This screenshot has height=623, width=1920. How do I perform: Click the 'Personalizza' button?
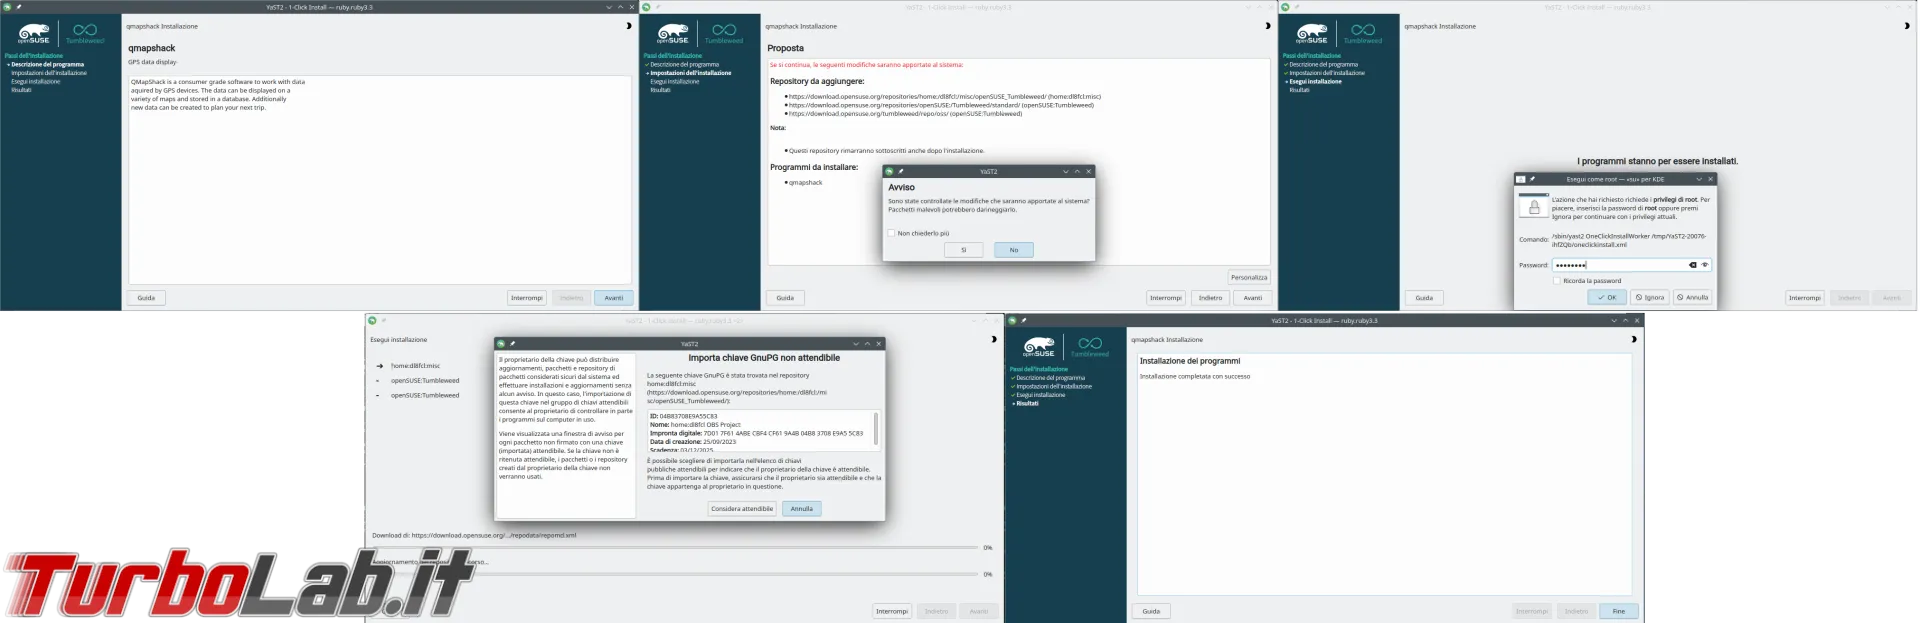[x=1249, y=277]
